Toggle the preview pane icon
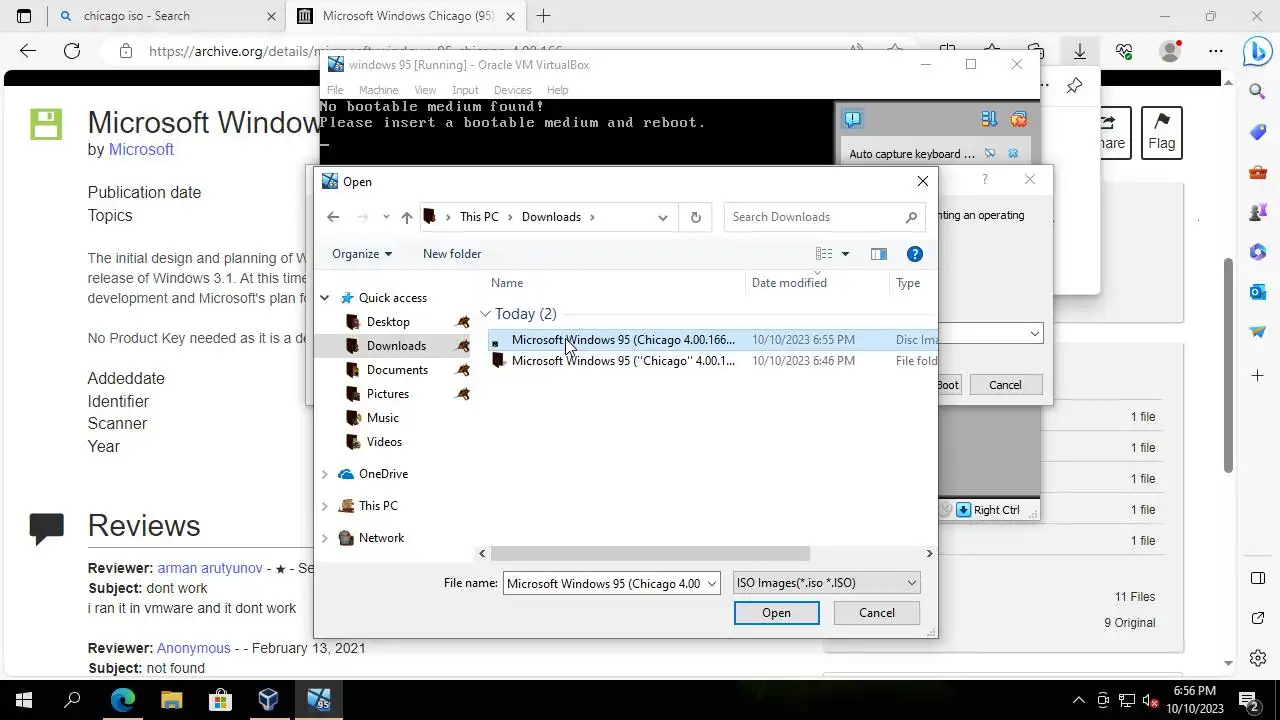Screen dimensions: 1280x720 (x=879, y=254)
